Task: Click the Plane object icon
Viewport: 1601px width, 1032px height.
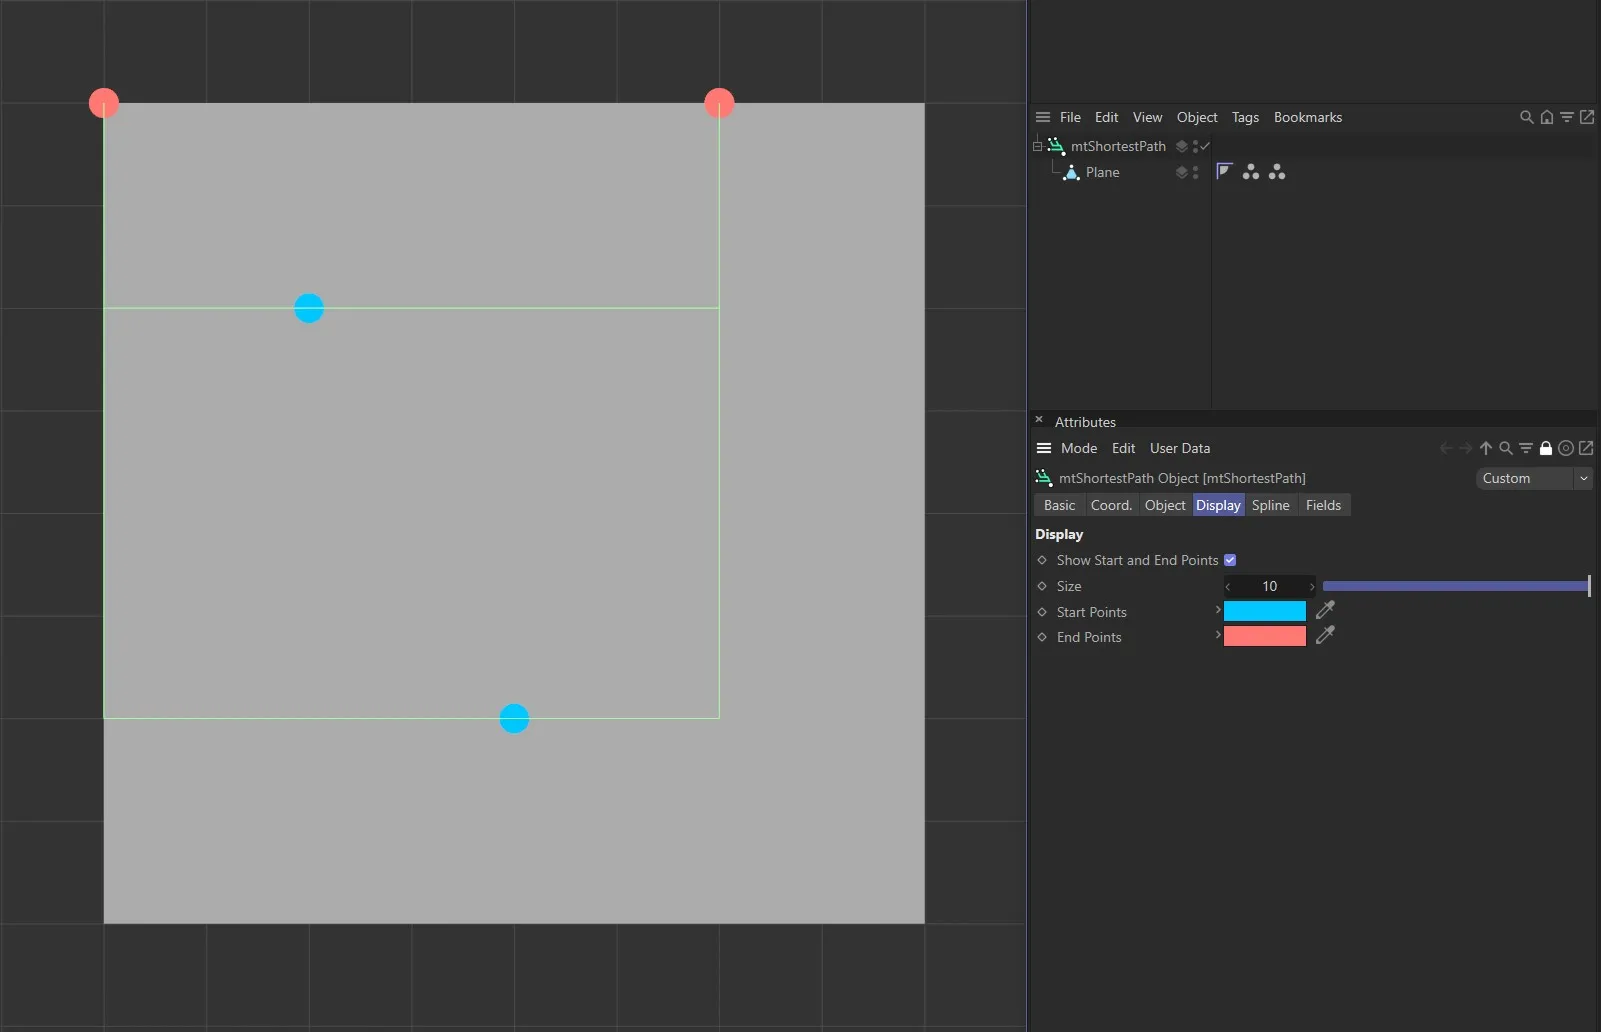Action: click(1071, 173)
